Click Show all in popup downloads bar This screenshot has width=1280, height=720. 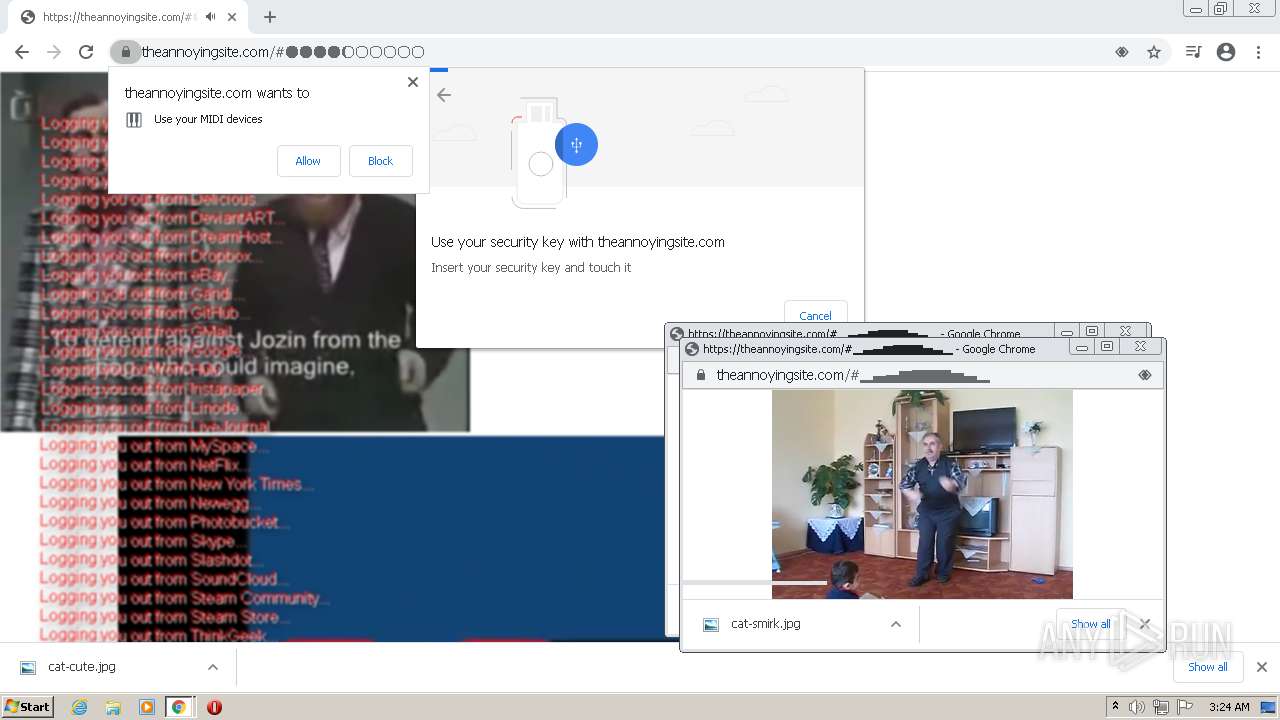1090,624
